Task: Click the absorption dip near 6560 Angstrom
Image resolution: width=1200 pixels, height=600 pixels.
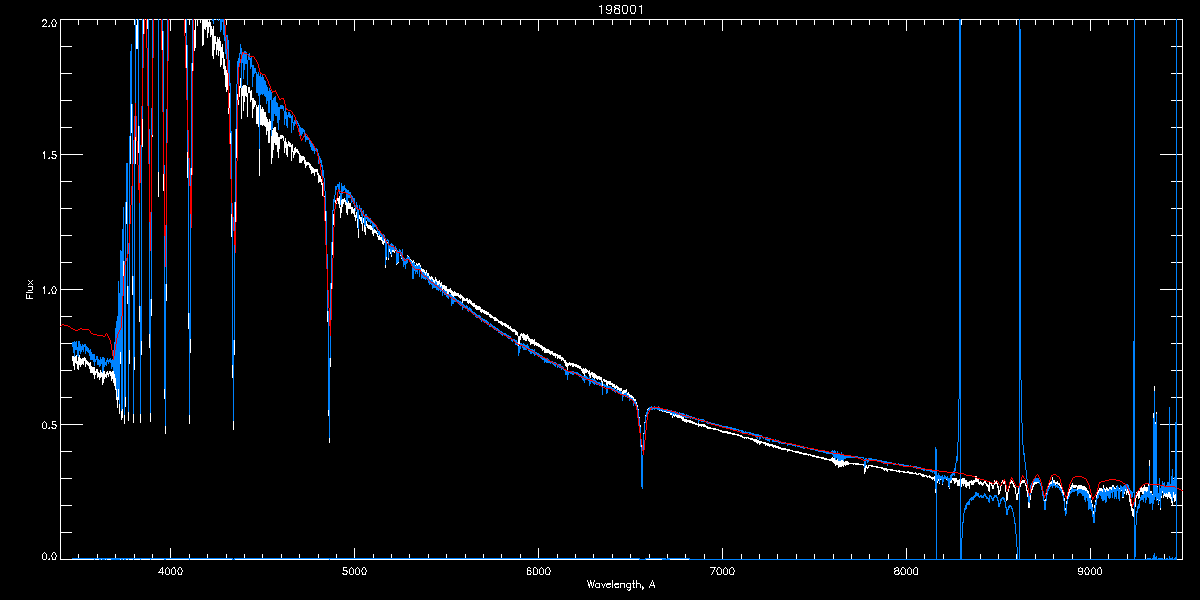Action: coord(642,445)
